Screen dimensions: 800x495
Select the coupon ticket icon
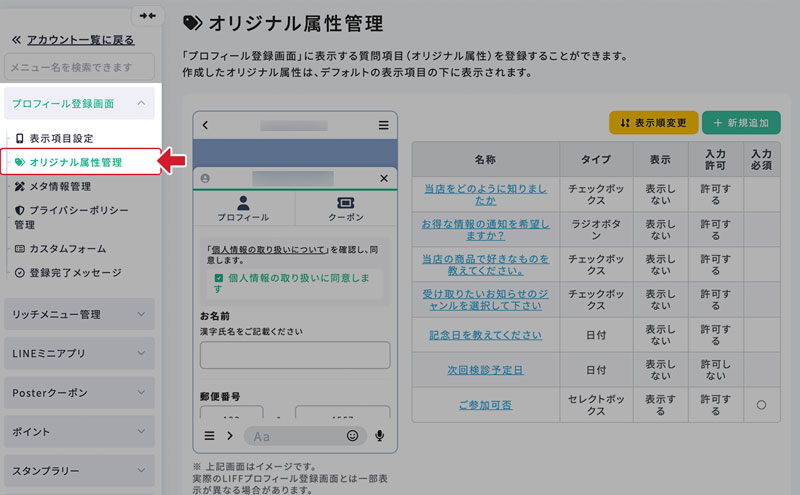pyautogui.click(x=345, y=203)
